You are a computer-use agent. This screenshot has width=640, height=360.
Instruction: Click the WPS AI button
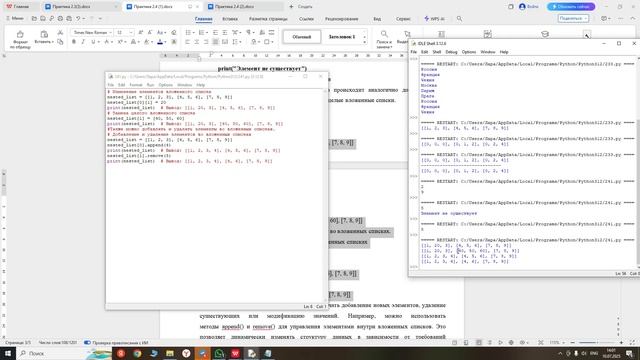pyautogui.click(x=434, y=19)
